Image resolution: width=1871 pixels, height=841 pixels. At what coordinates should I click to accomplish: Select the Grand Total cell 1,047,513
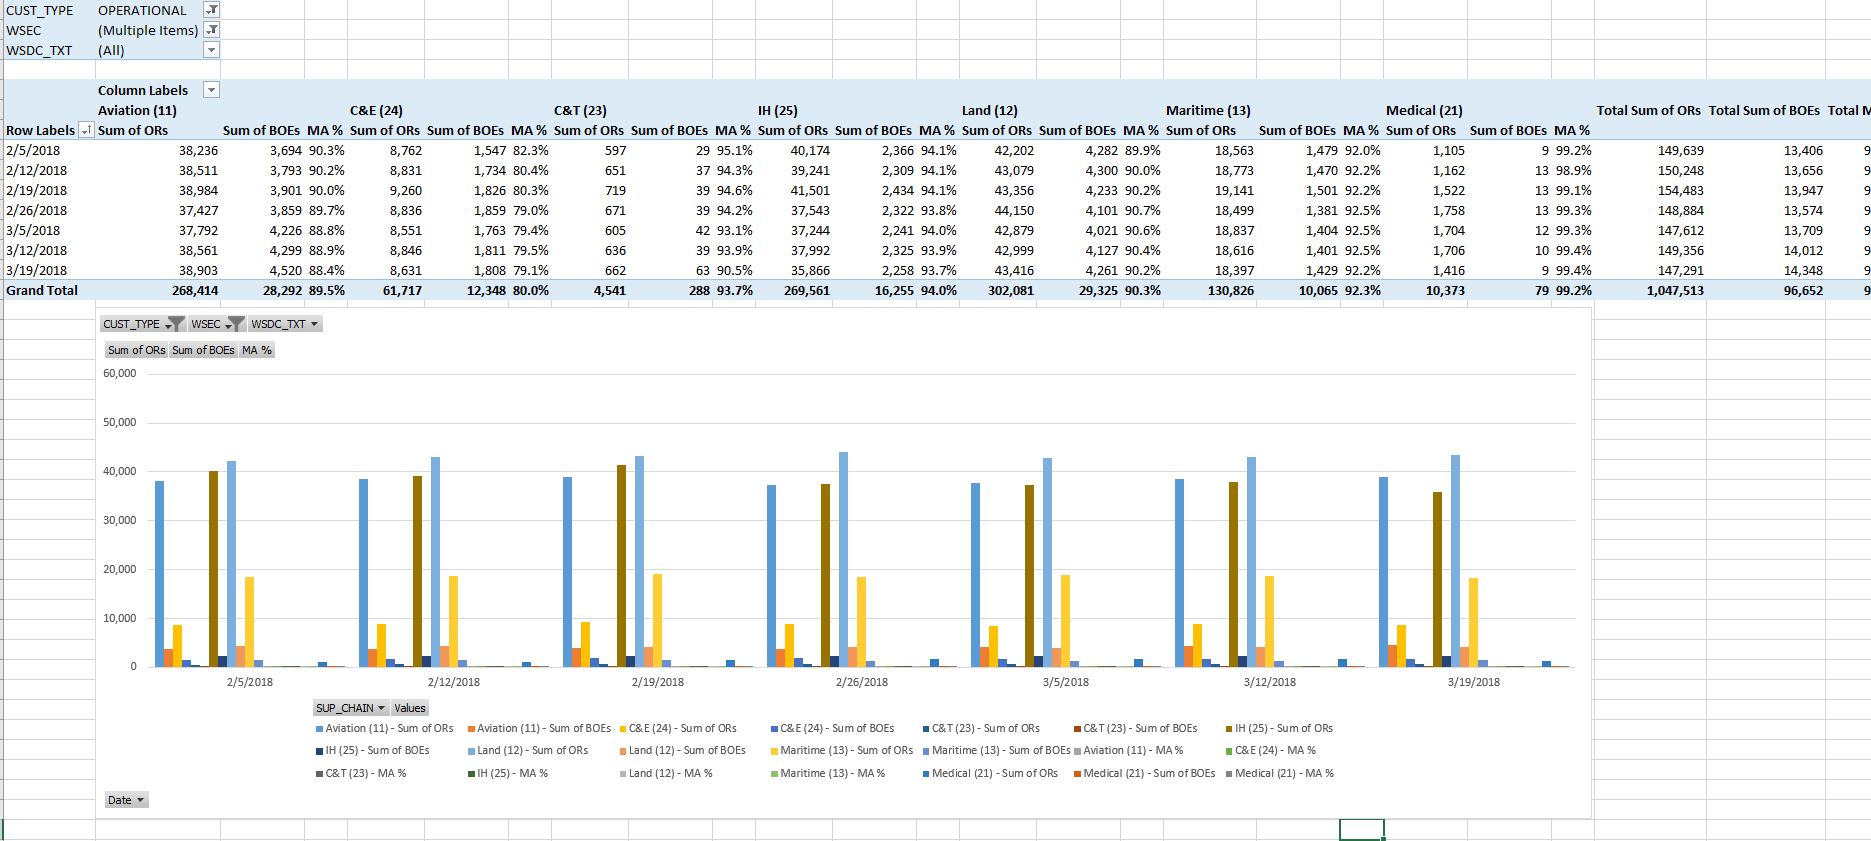tap(1674, 290)
